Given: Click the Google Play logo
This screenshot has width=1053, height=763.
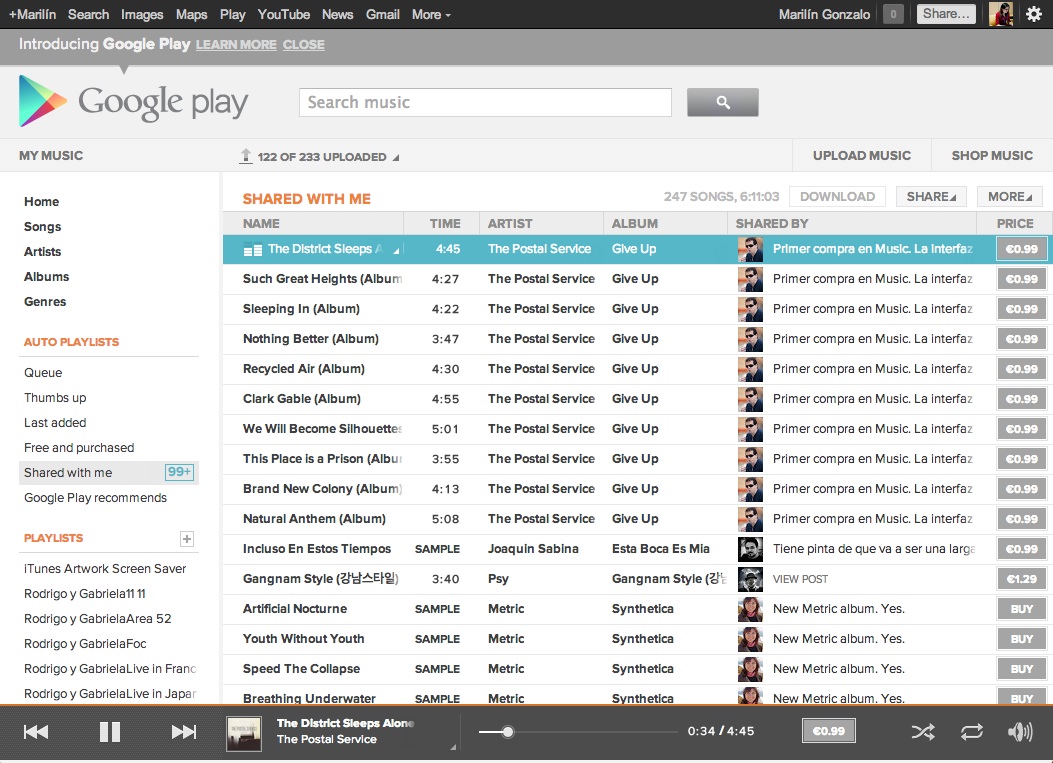Looking at the screenshot, I should (x=134, y=101).
